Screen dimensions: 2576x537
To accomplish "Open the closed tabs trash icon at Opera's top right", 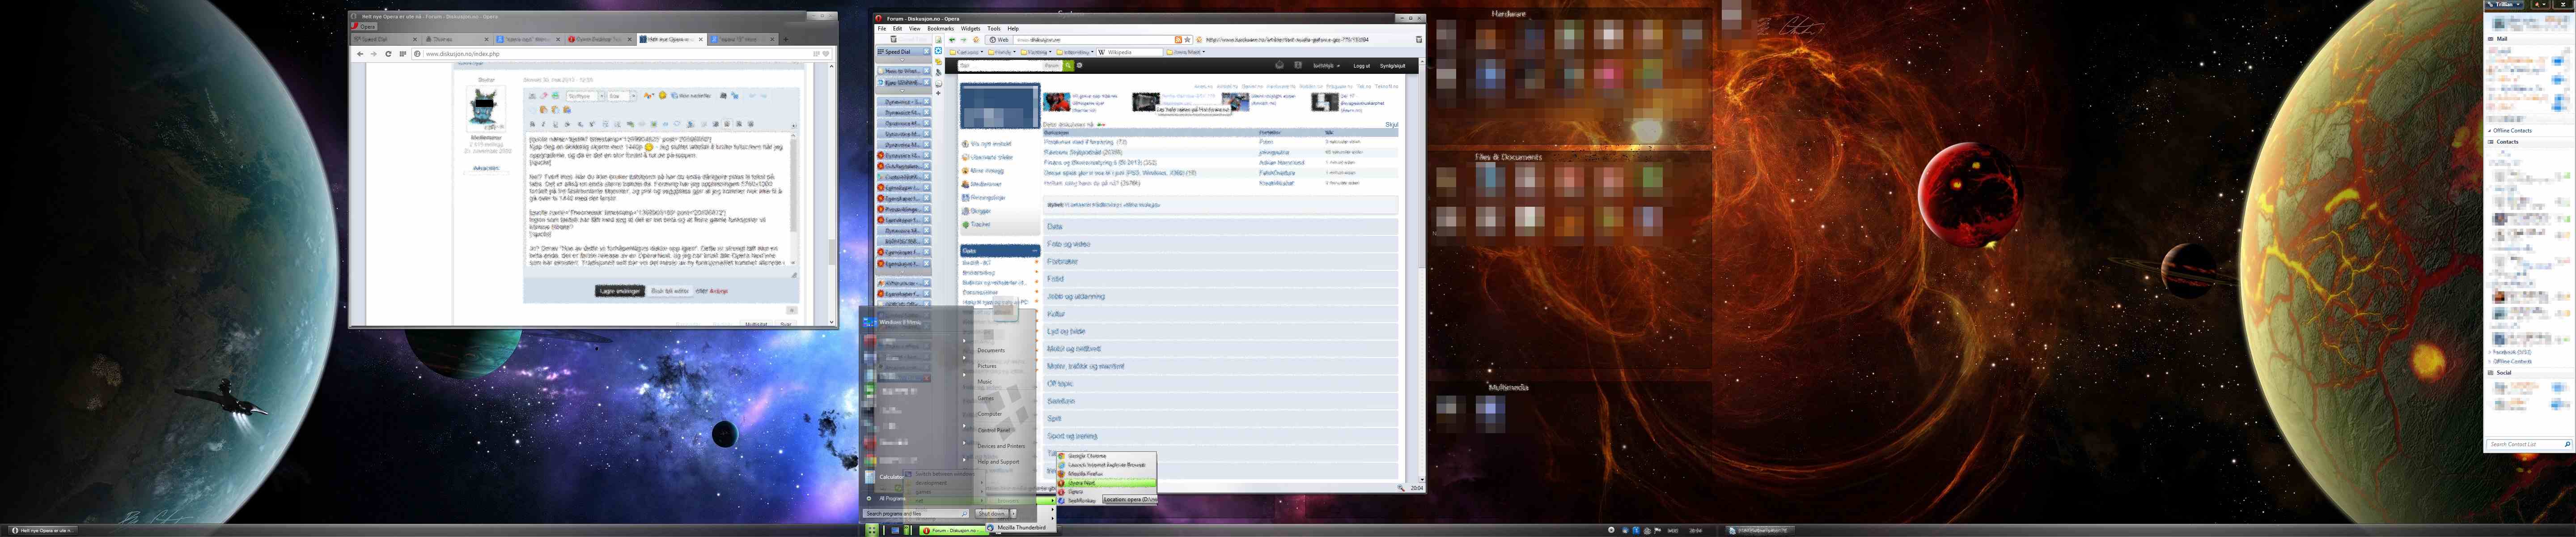I will pos(1418,40).
